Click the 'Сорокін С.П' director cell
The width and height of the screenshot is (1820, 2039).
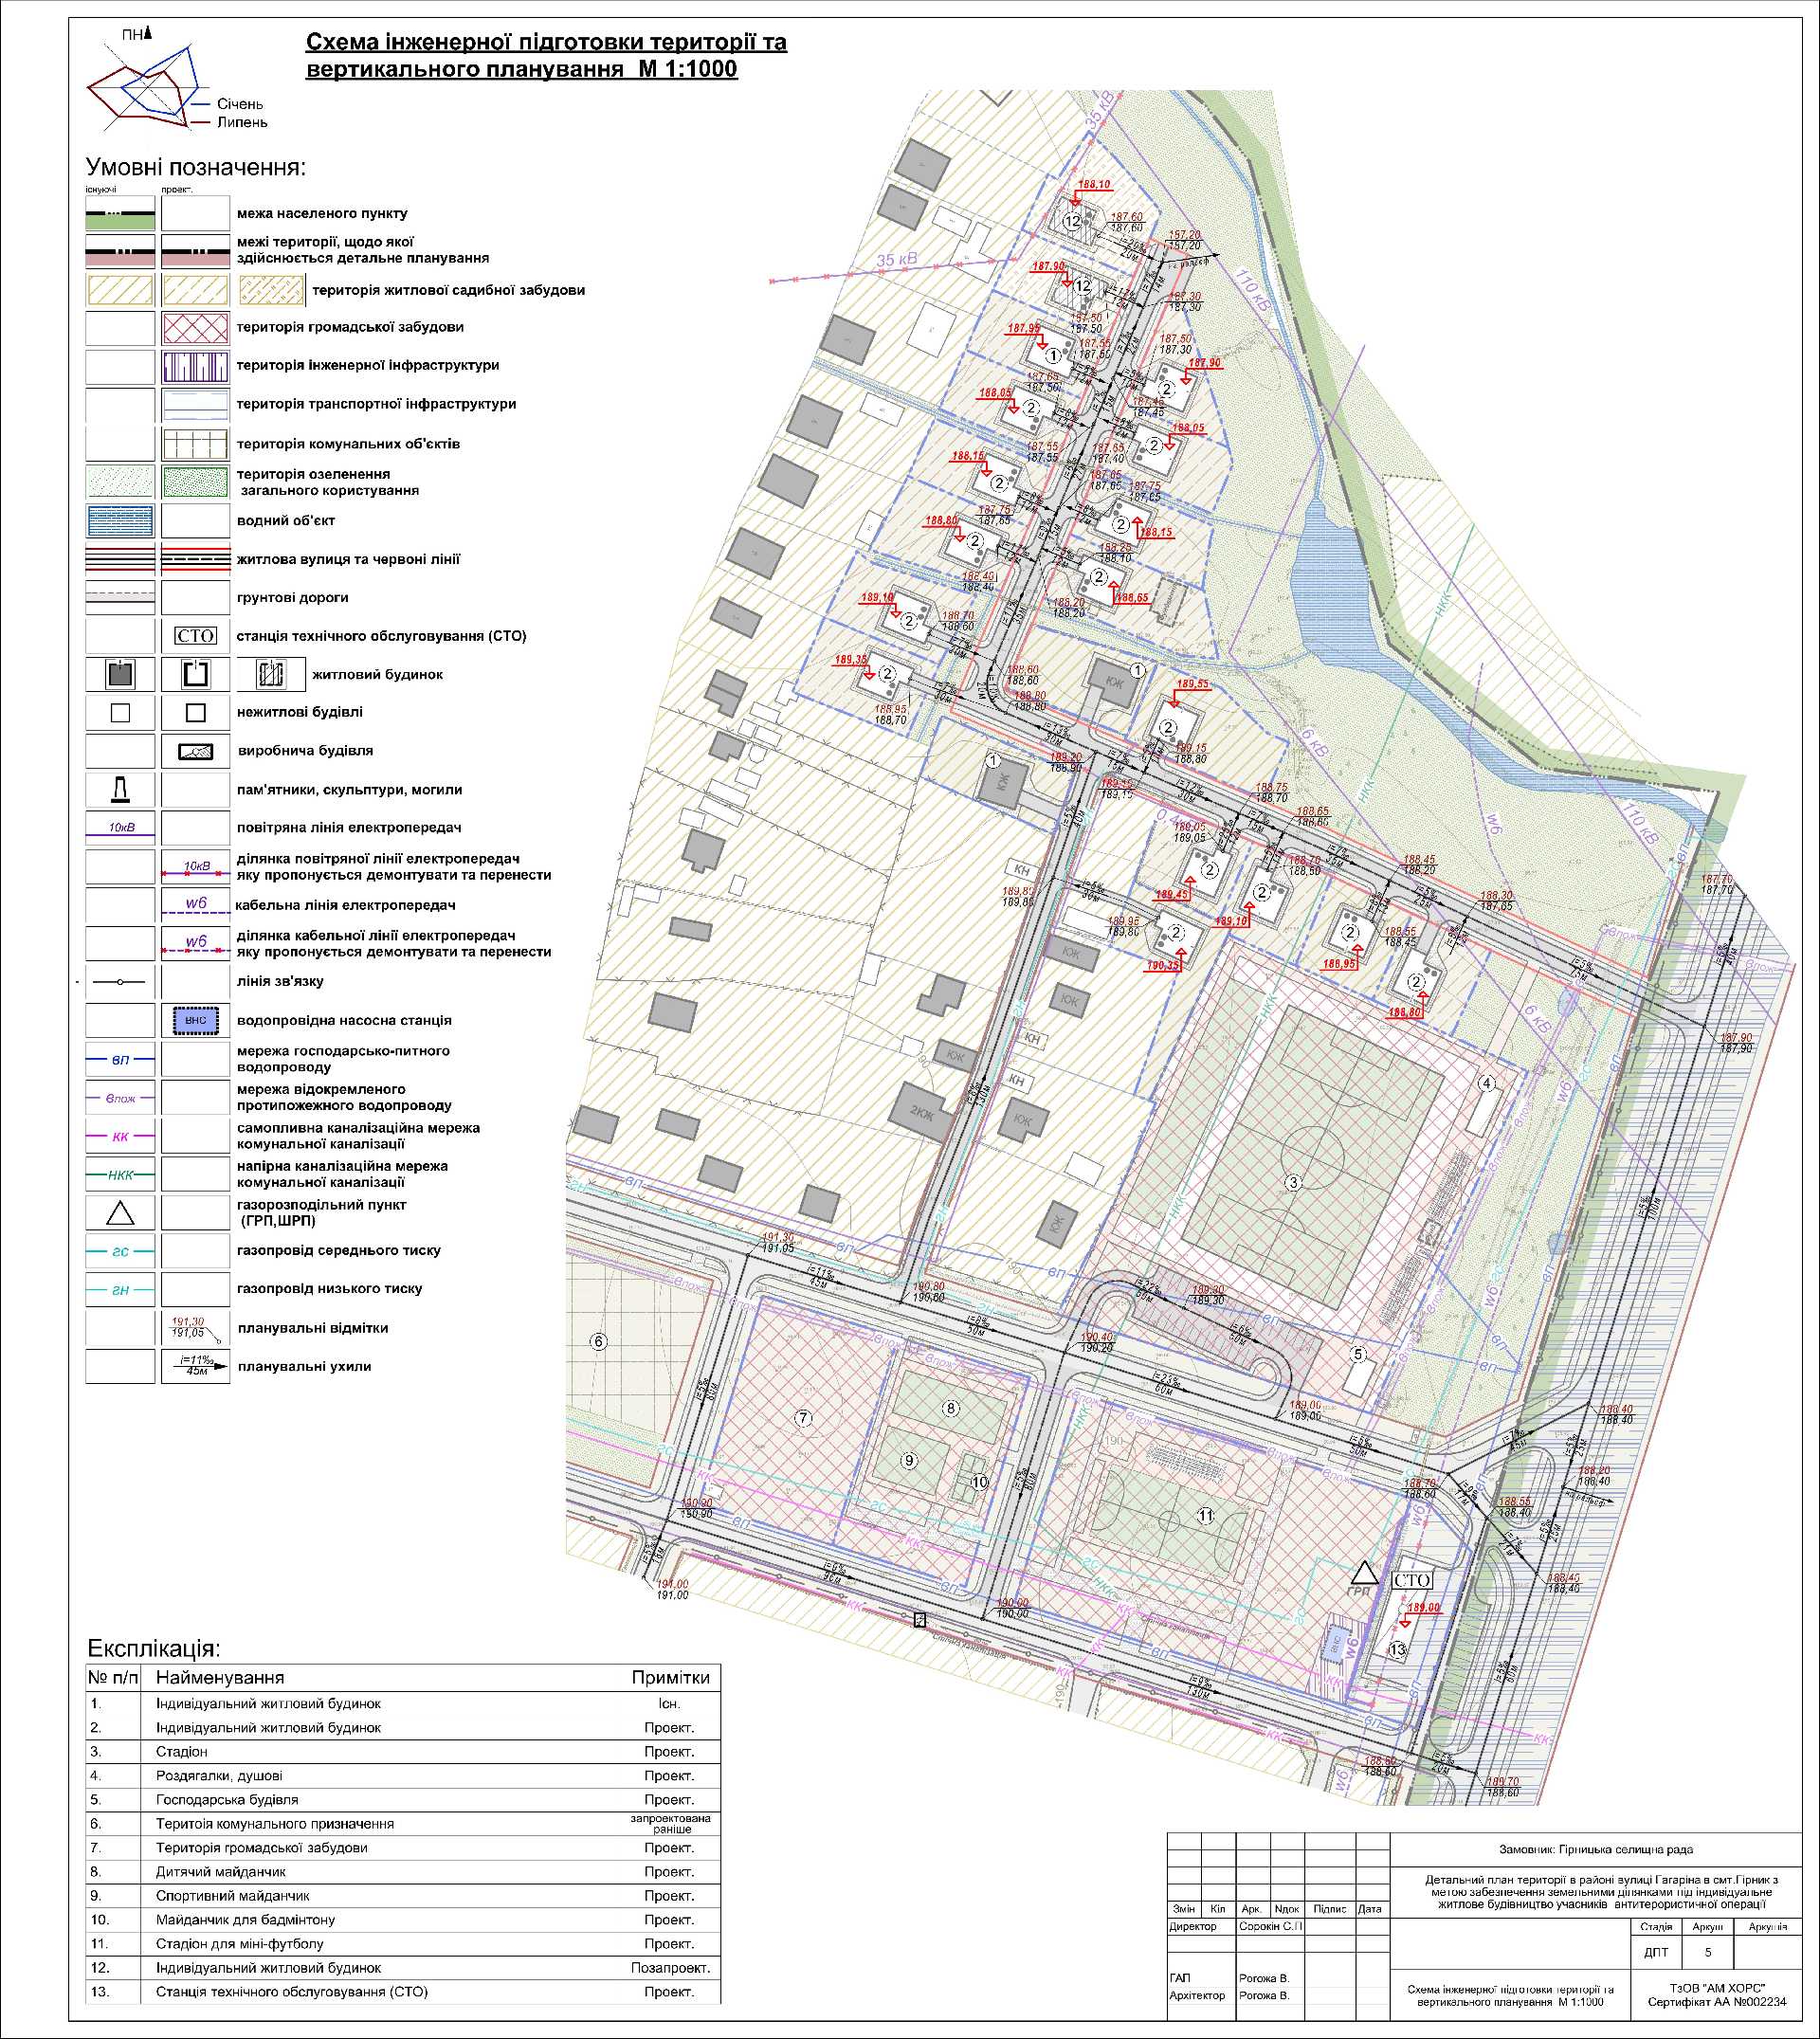coord(1270,1926)
